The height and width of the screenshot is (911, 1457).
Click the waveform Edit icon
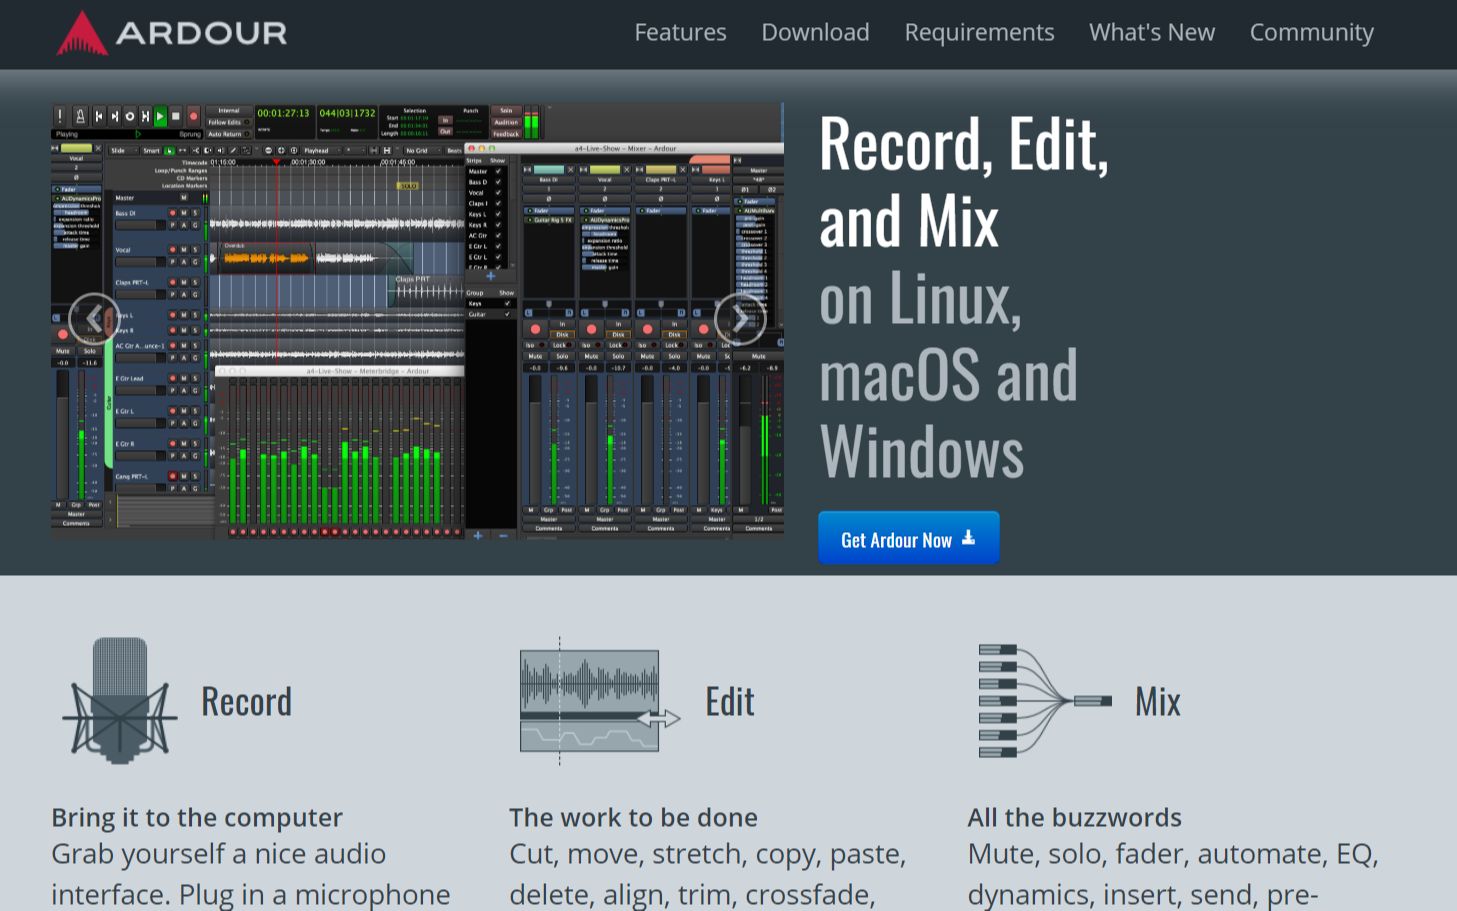pyautogui.click(x=599, y=701)
